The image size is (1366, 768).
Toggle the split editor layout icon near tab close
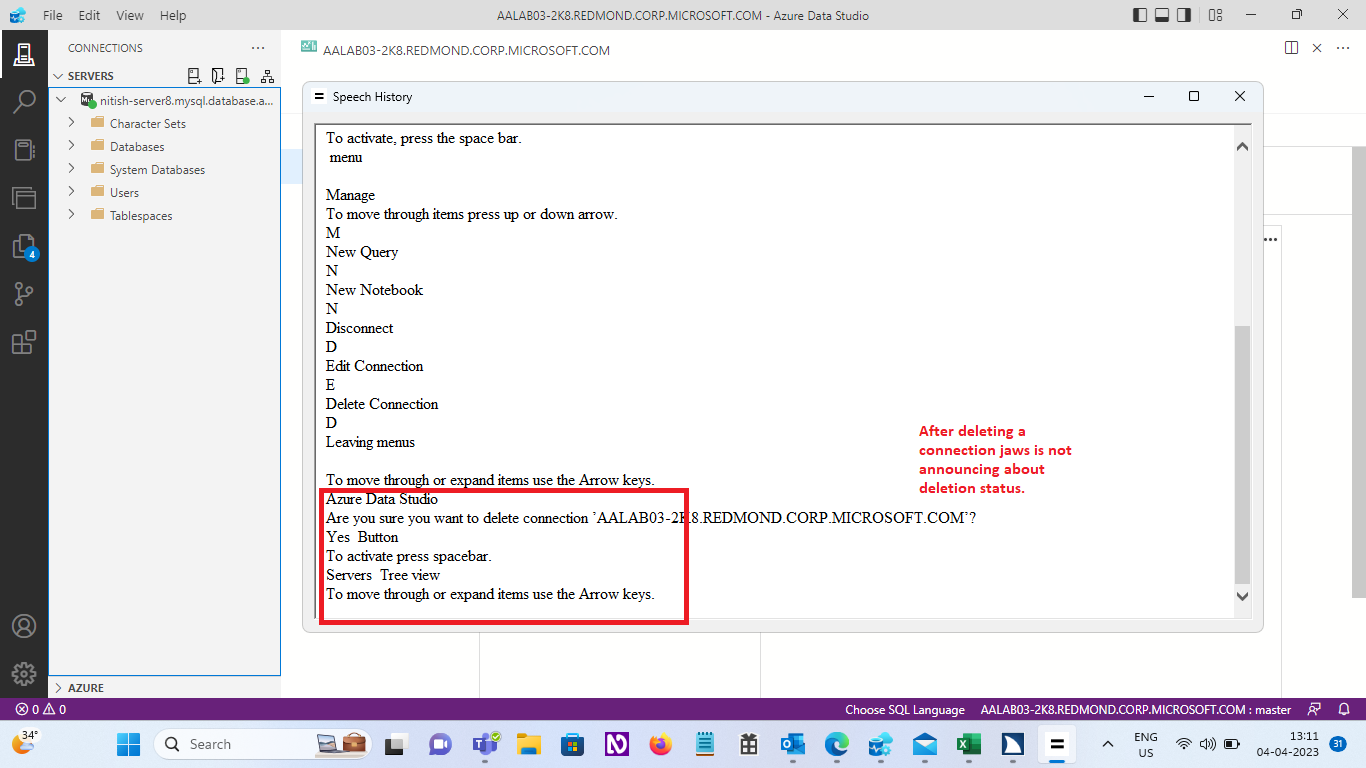click(1291, 47)
